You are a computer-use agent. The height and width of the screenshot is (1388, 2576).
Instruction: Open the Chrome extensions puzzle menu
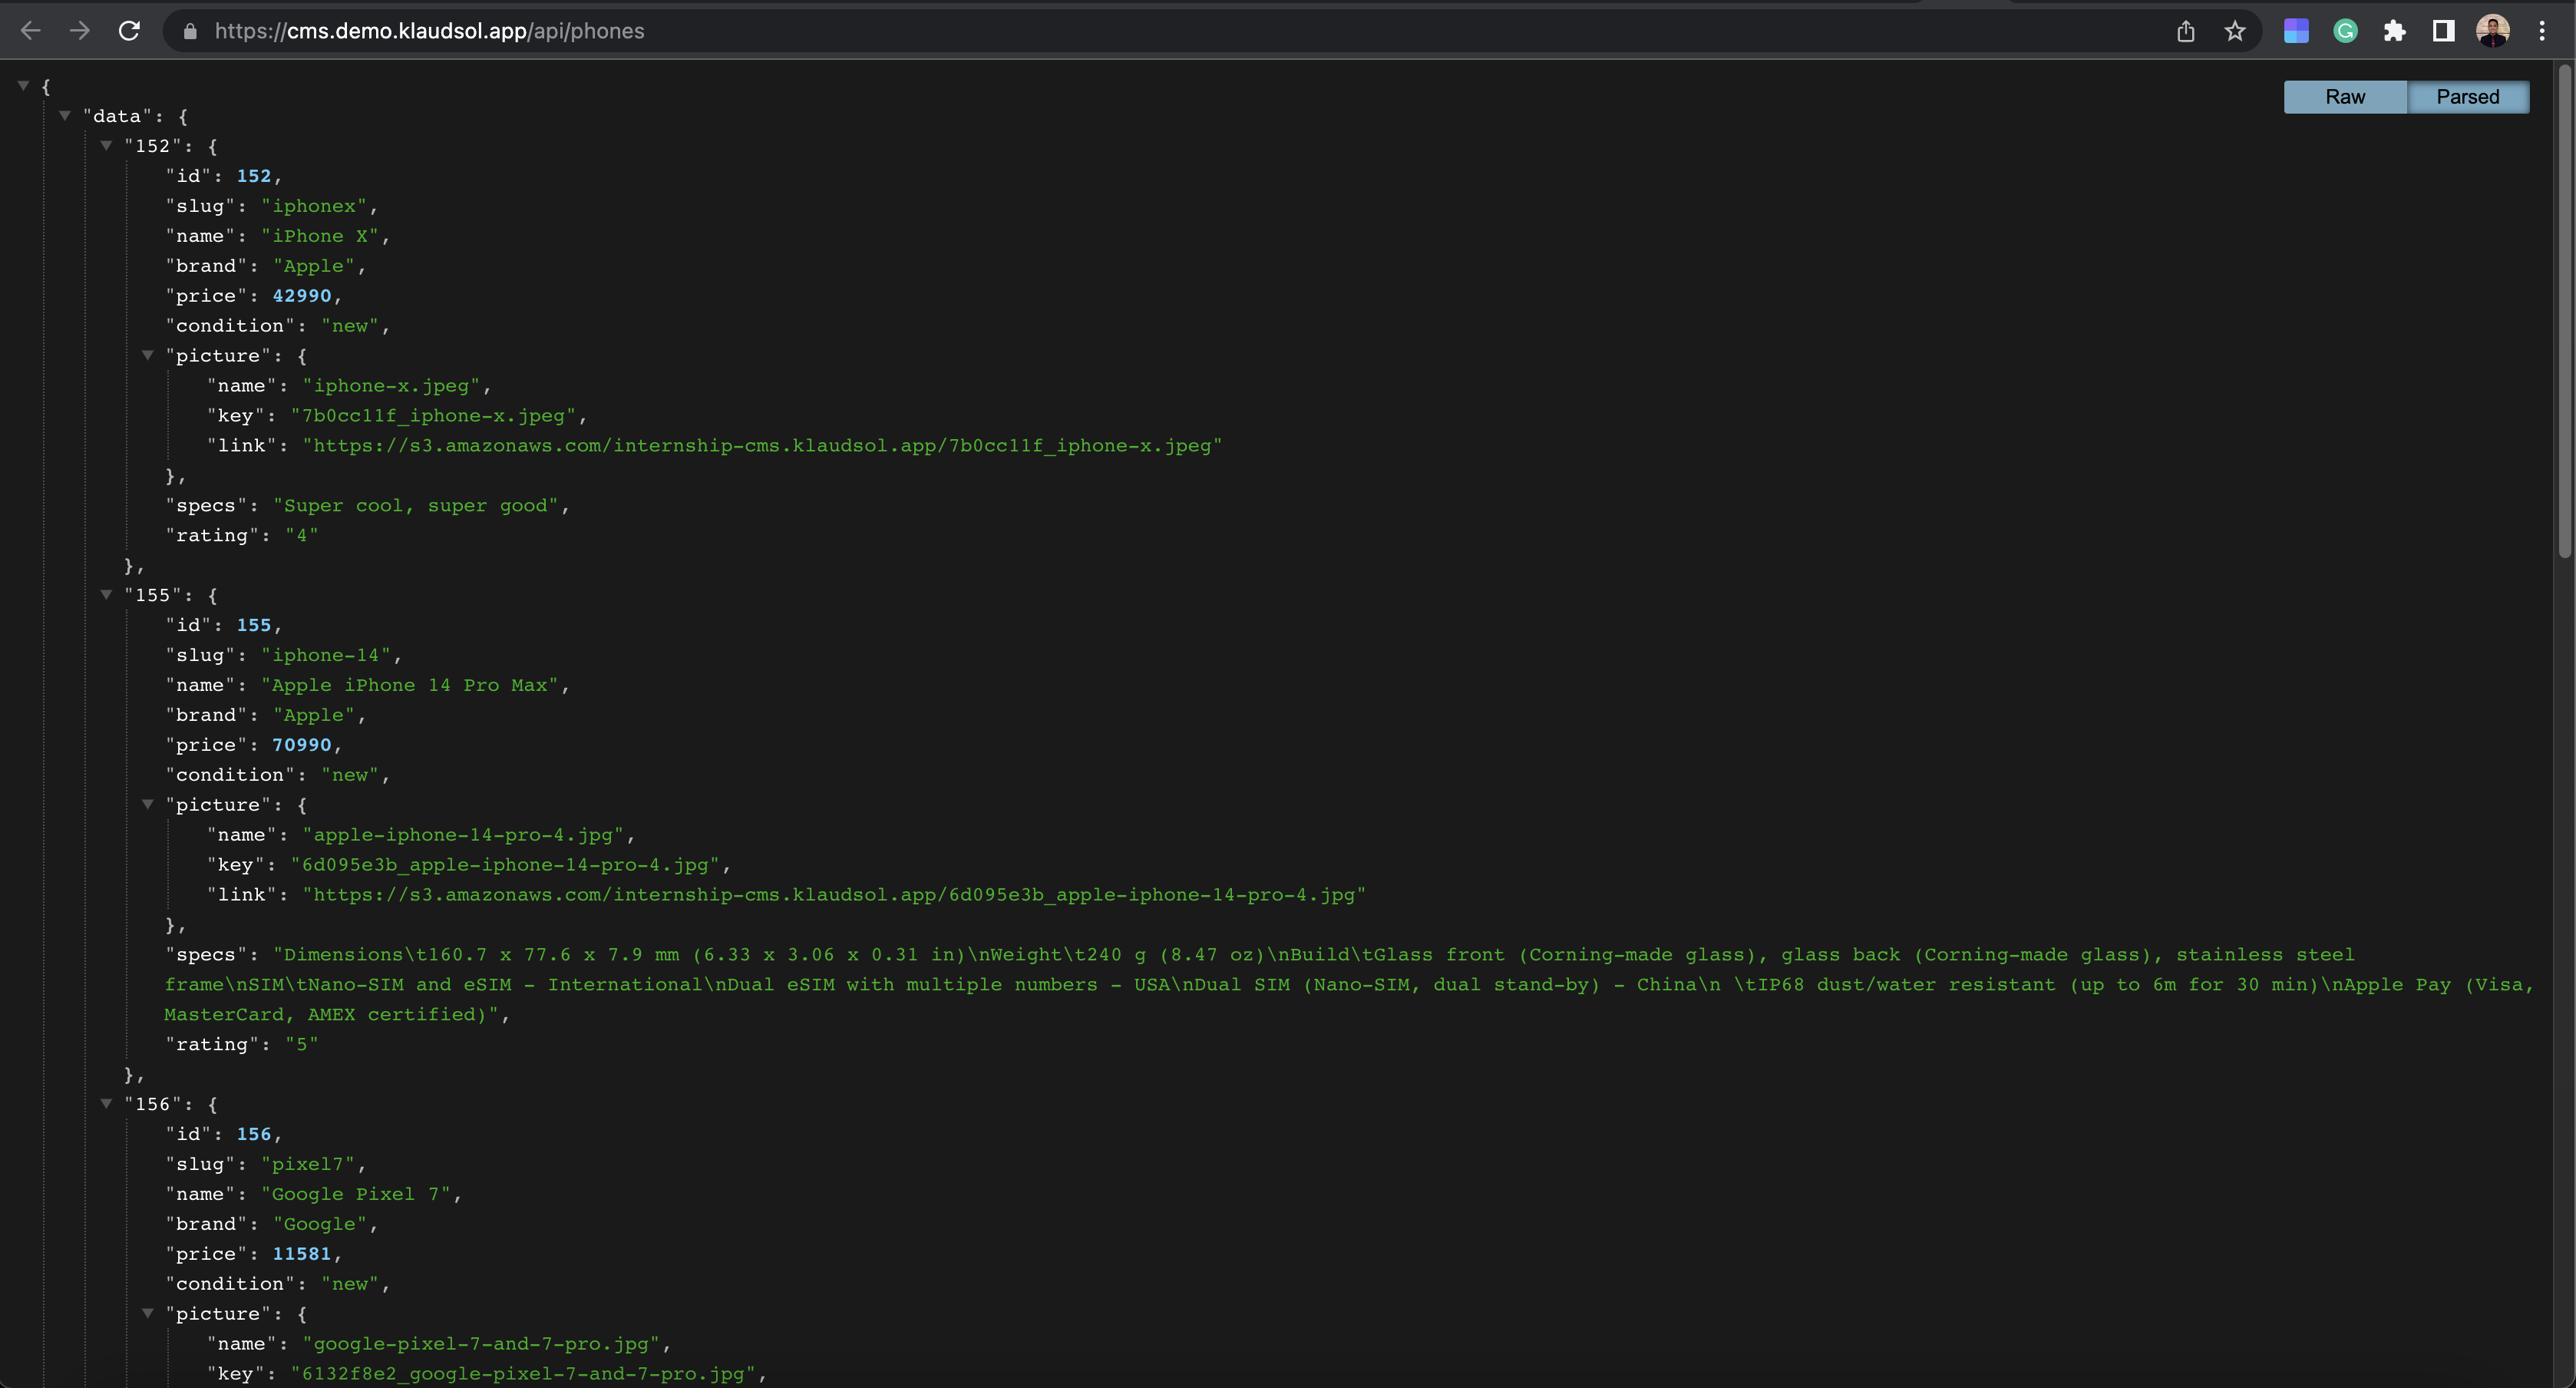pos(2395,30)
